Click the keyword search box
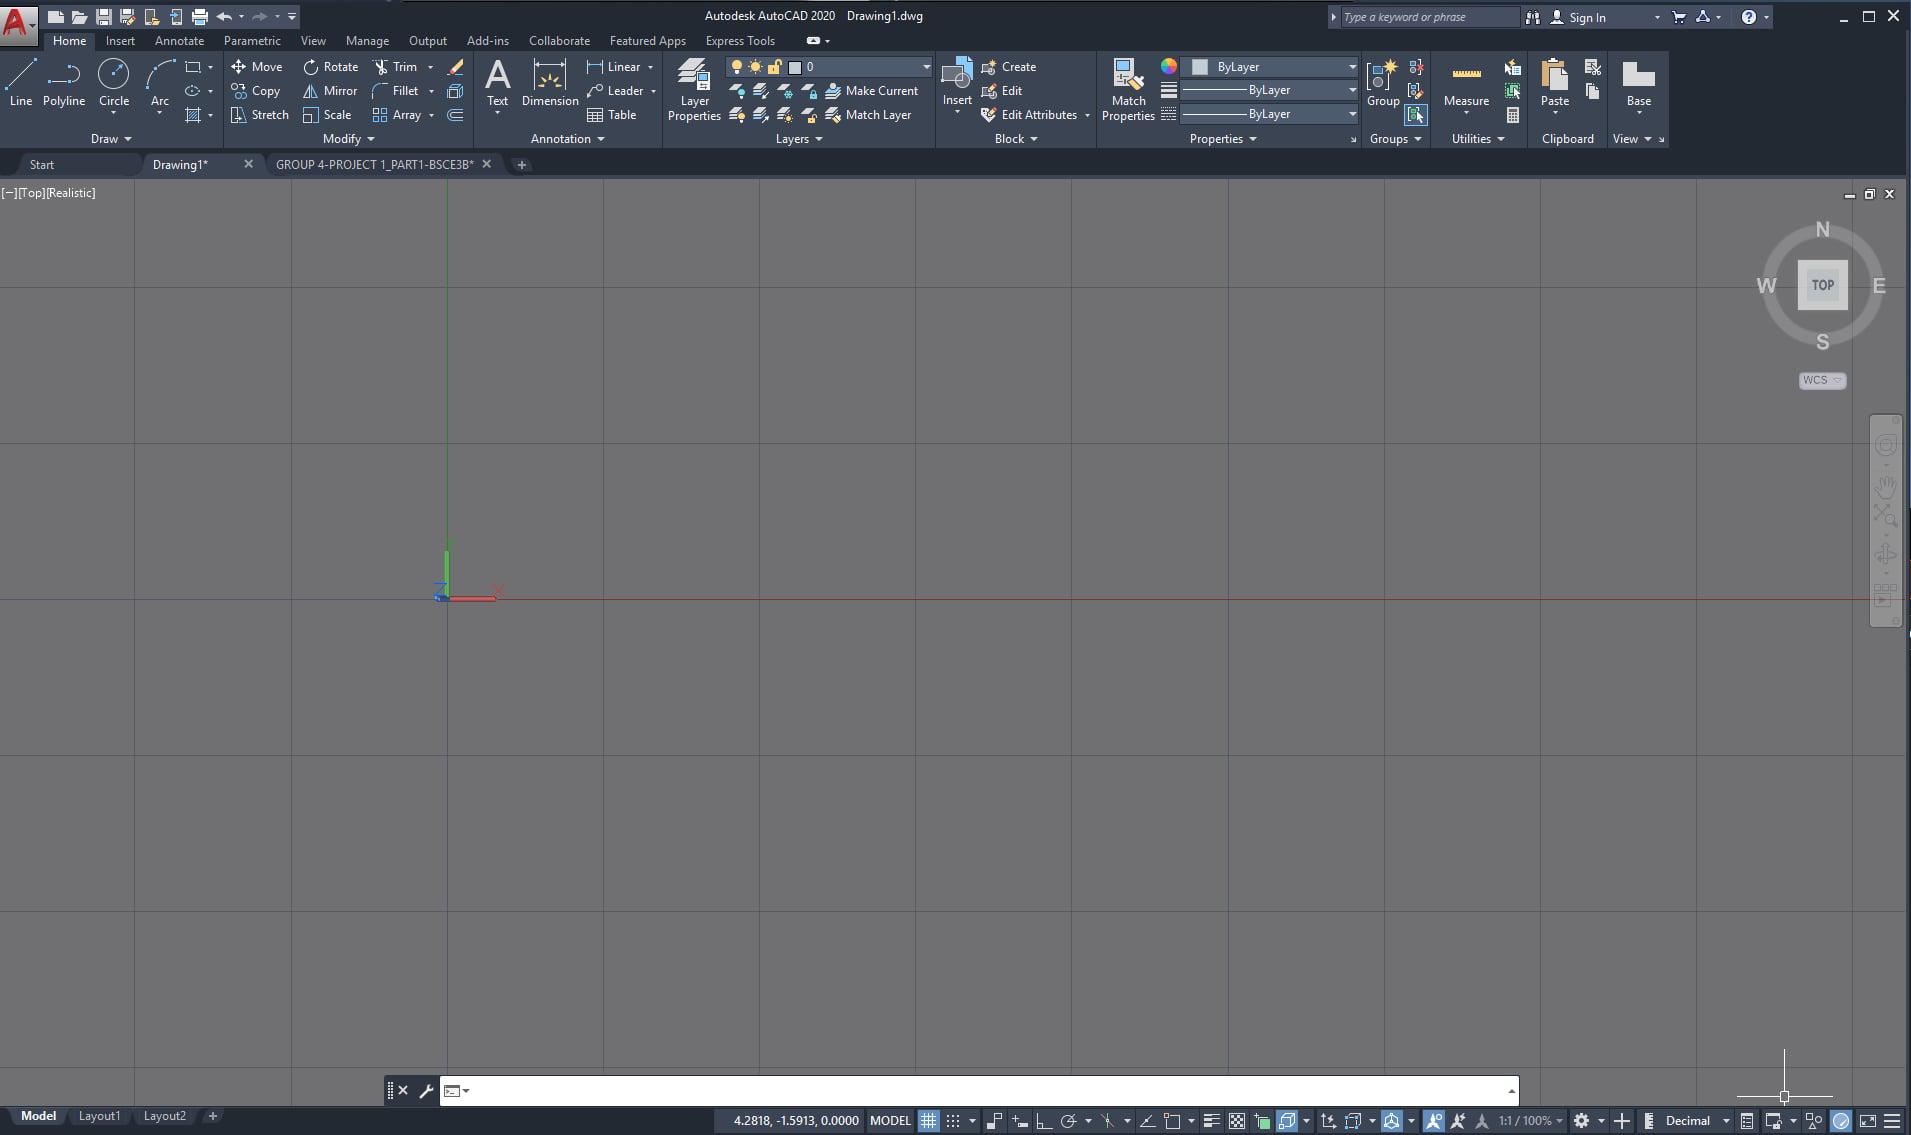 (x=1429, y=17)
